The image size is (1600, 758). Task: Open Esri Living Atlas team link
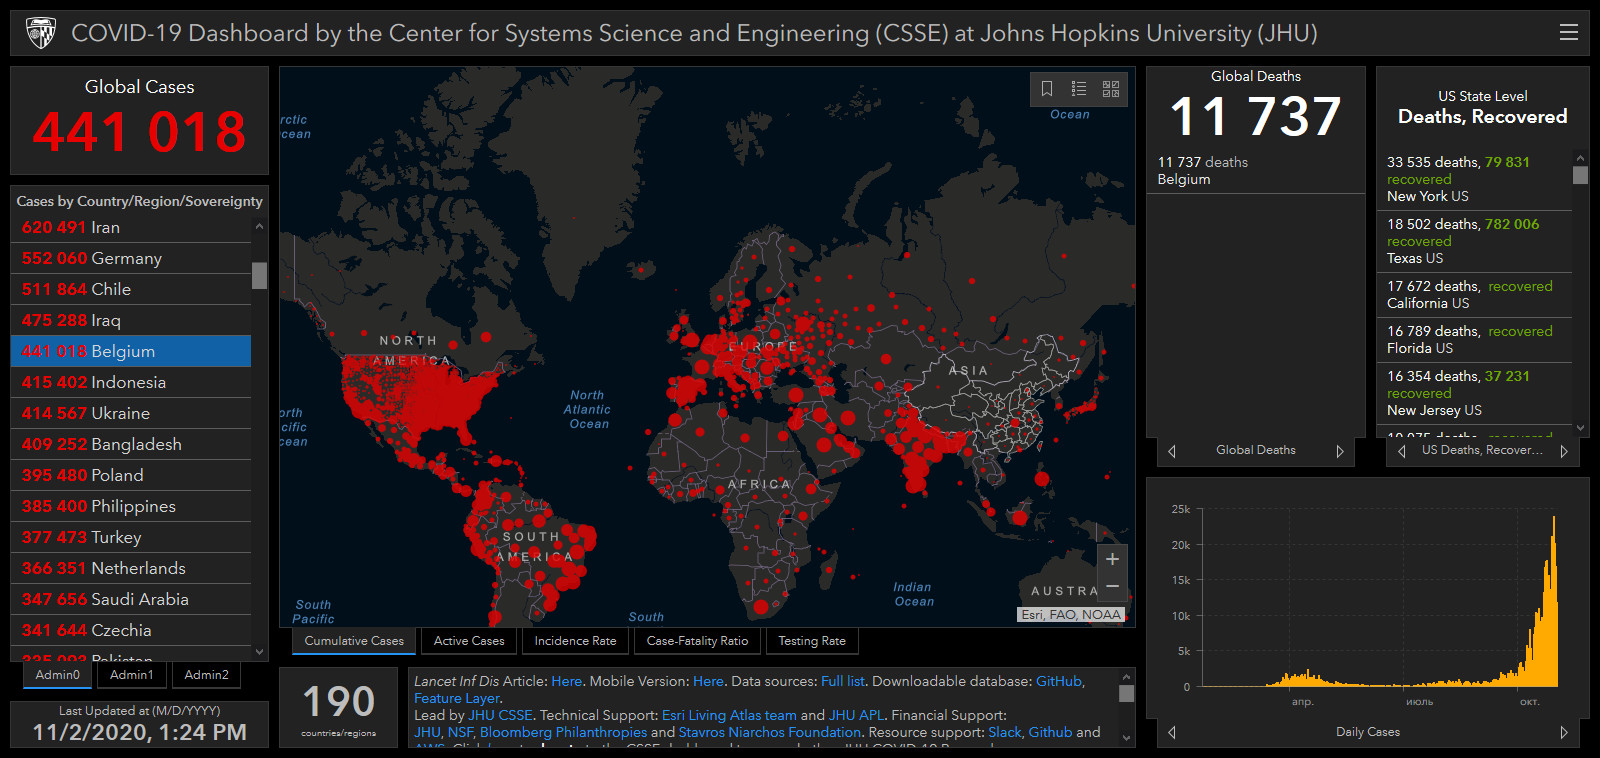click(x=729, y=715)
